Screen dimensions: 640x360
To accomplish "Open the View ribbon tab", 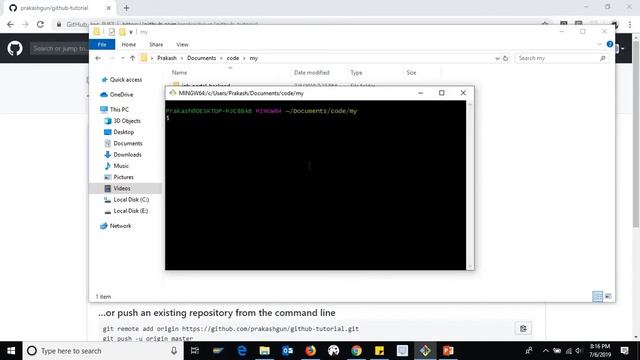I will tap(182, 44).
